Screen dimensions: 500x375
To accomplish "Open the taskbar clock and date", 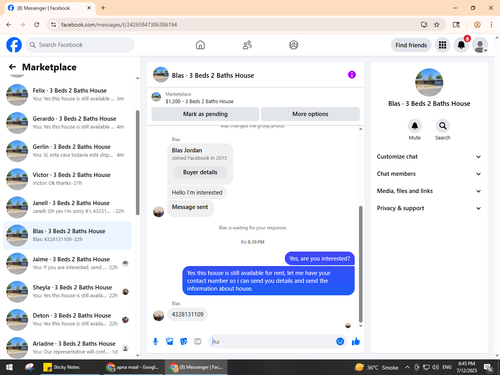I will [467, 367].
